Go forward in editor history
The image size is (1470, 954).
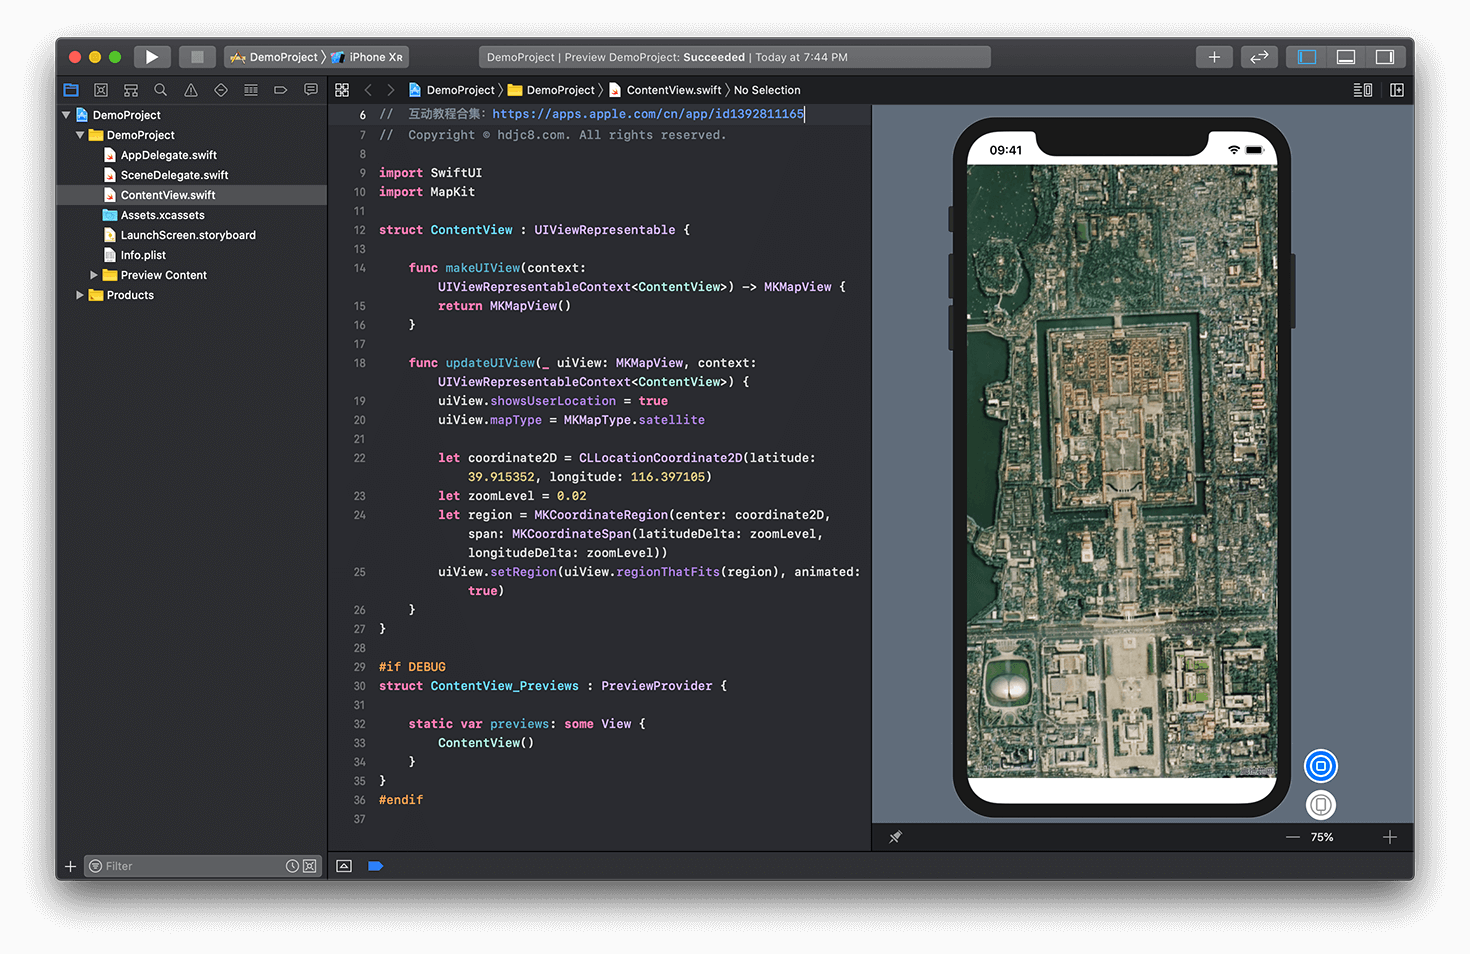(x=391, y=90)
